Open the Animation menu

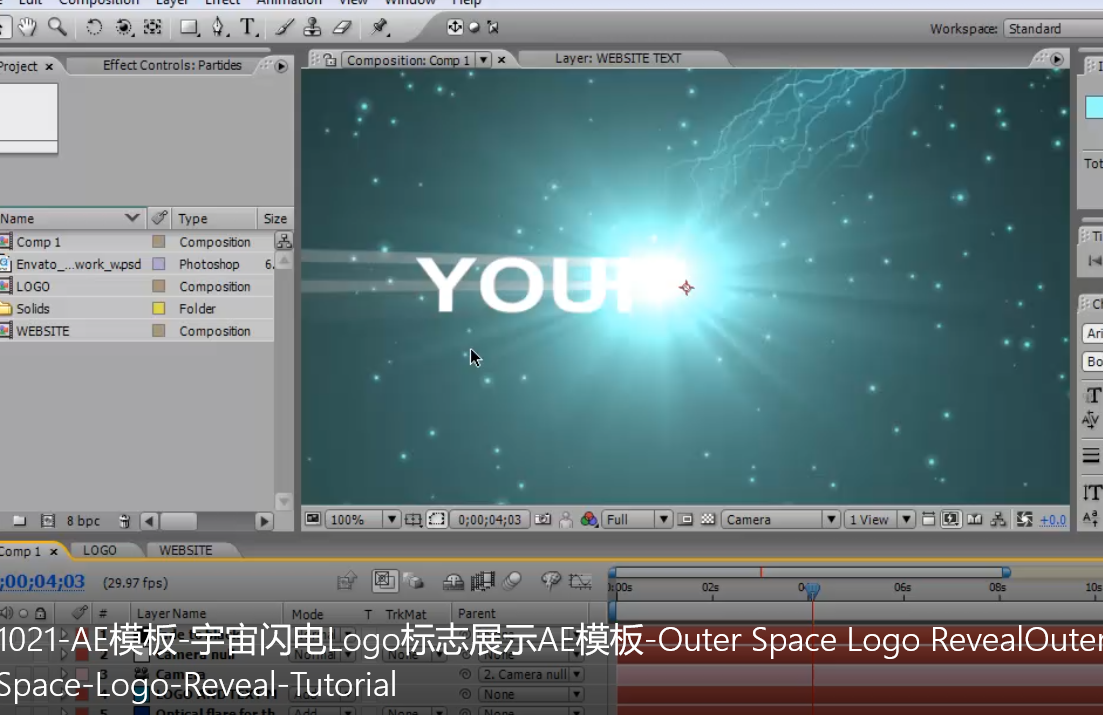click(x=289, y=2)
